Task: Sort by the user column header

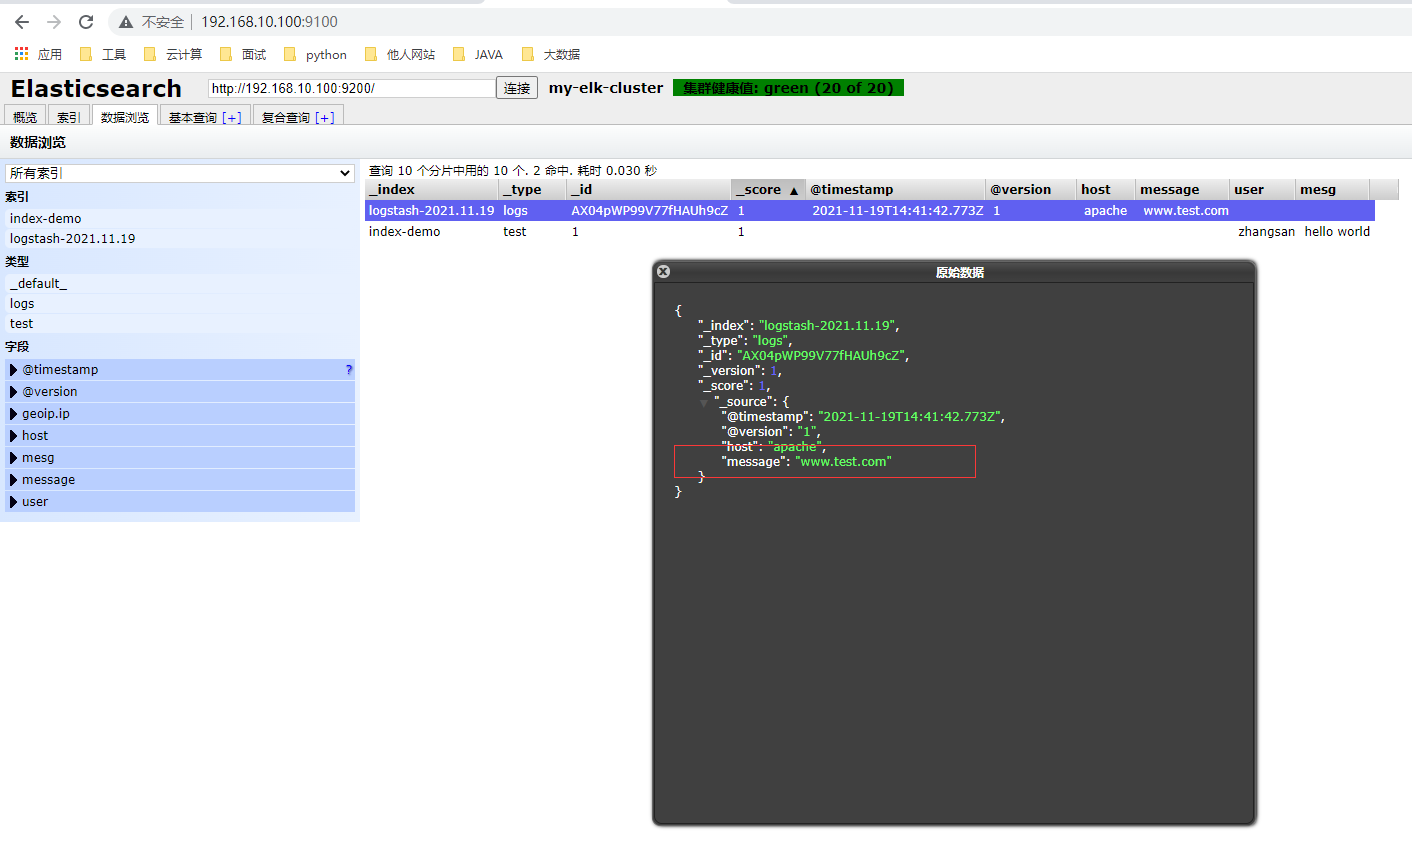Action: pos(1263,189)
